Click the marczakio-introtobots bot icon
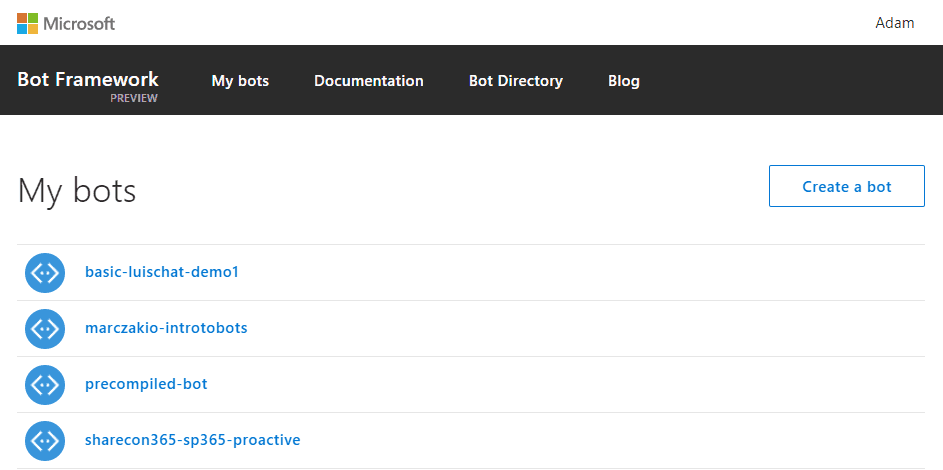This screenshot has width=943, height=470. pyautogui.click(x=45, y=329)
